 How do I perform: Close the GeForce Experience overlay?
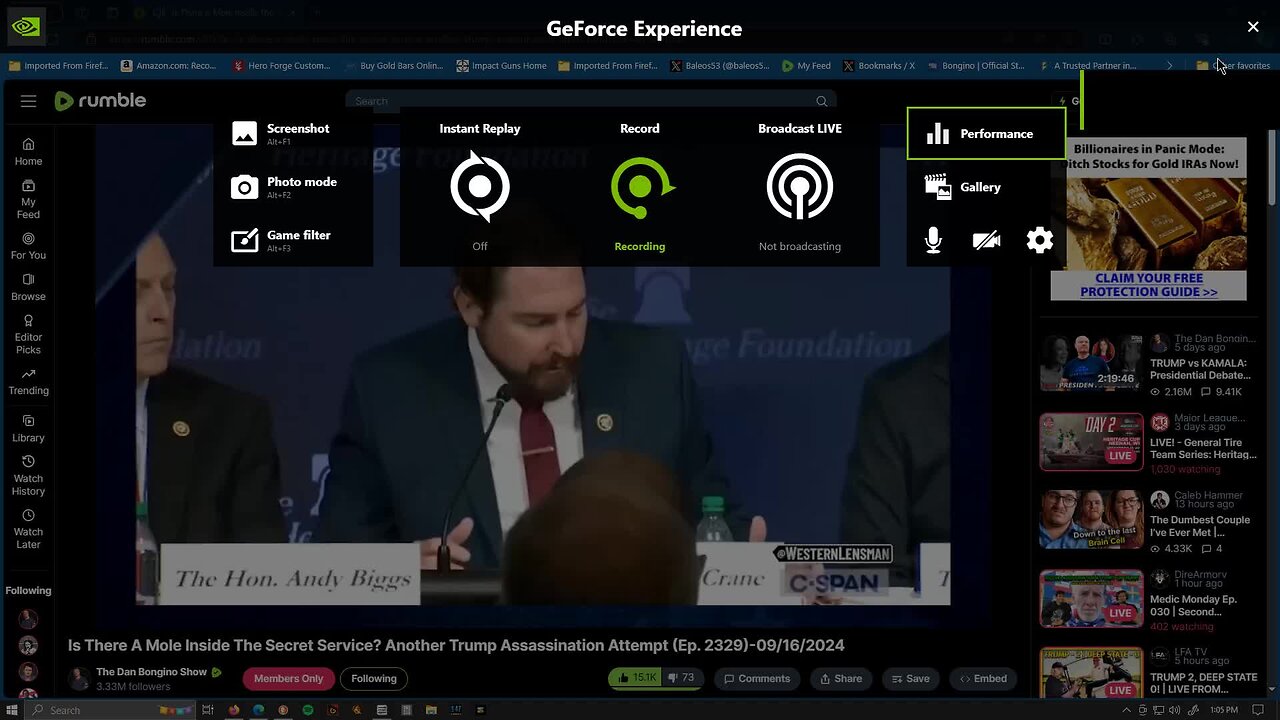coord(1253,27)
